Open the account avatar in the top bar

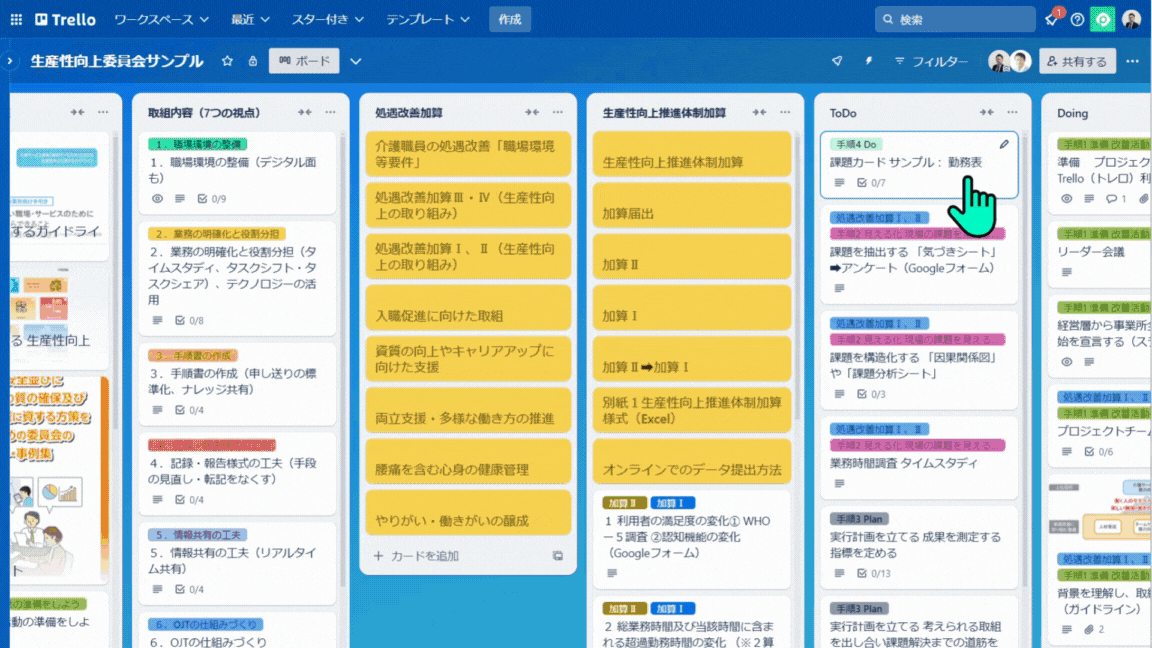pos(1131,20)
